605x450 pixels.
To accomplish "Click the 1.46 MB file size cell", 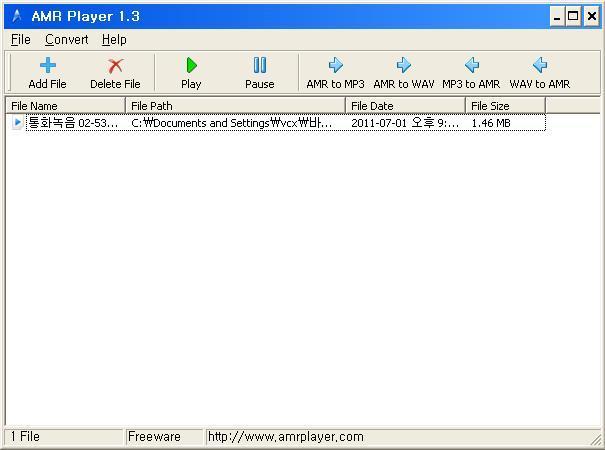I will point(491,123).
